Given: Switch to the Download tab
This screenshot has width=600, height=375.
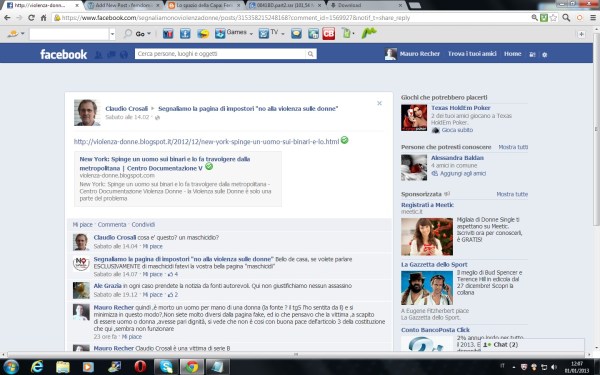Looking at the screenshot, I should [367, 5].
